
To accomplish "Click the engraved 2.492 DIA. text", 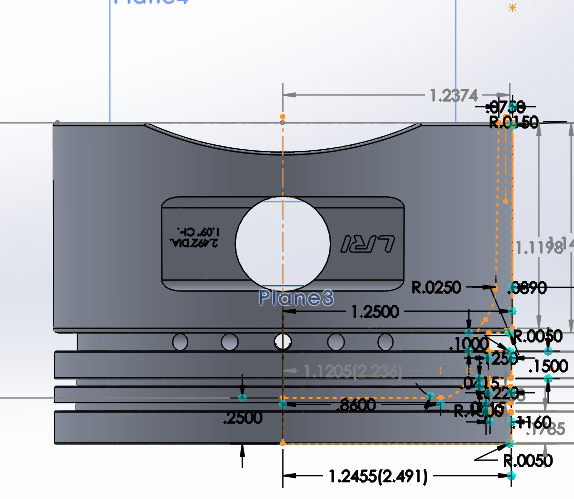I will (194, 242).
